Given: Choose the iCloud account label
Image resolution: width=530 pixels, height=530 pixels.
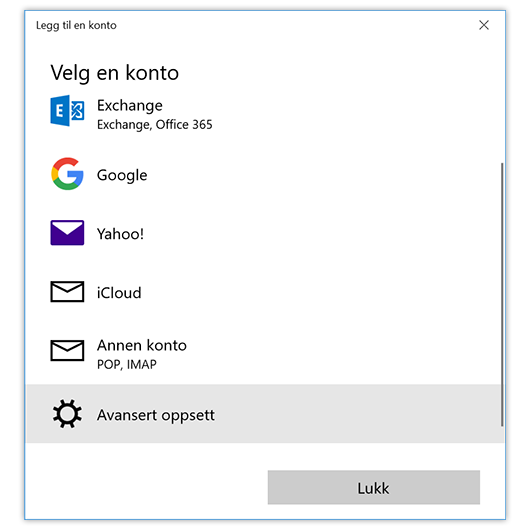Looking at the screenshot, I should point(119,293).
